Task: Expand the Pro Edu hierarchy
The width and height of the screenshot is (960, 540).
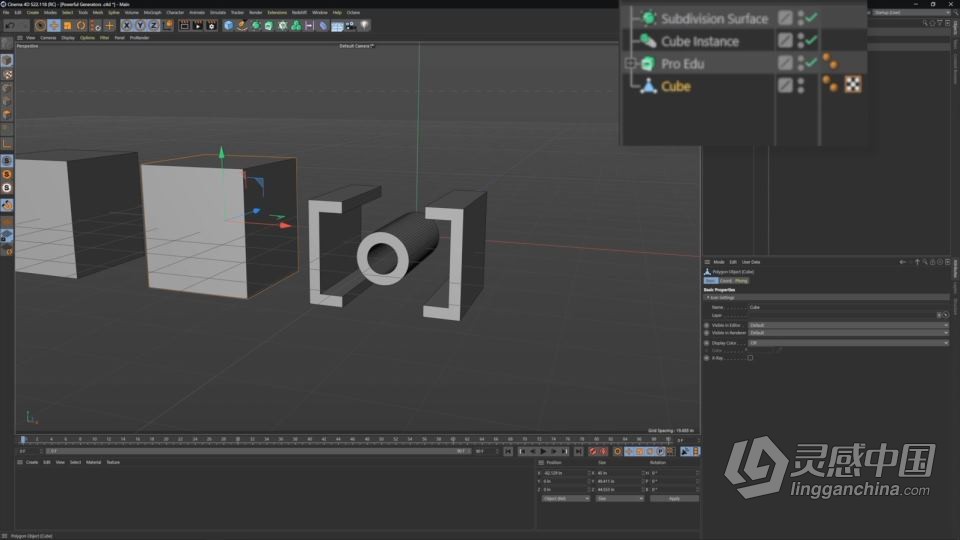Action: (x=631, y=63)
